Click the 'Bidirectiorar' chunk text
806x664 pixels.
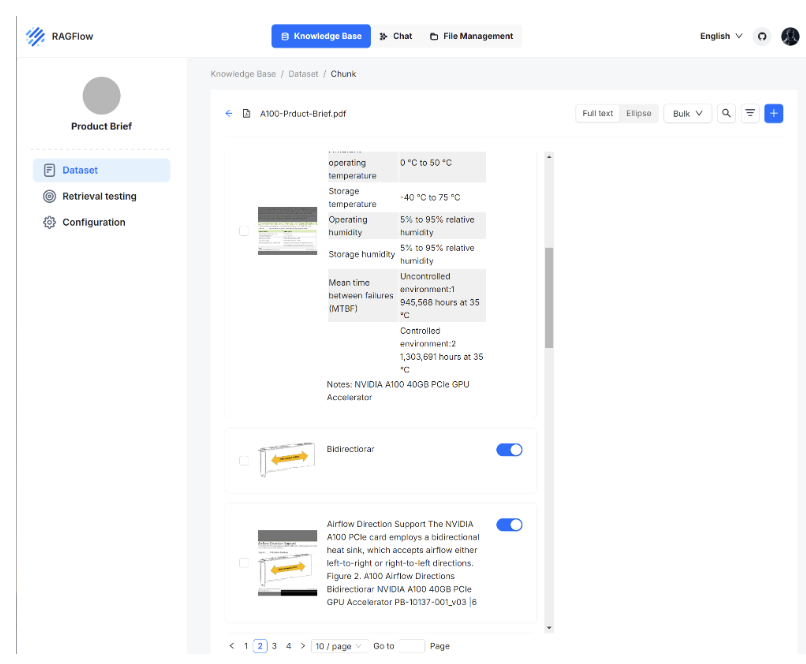(351, 449)
